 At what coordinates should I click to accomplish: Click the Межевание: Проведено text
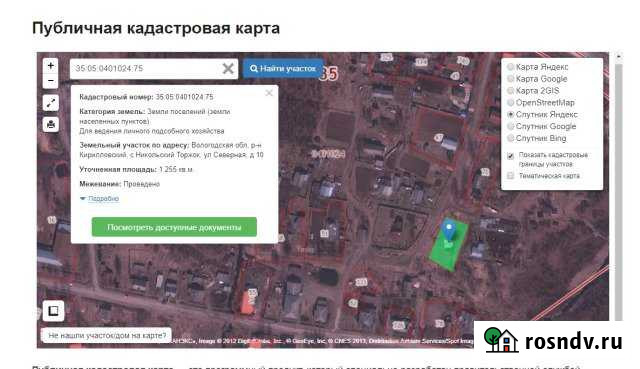coord(120,184)
